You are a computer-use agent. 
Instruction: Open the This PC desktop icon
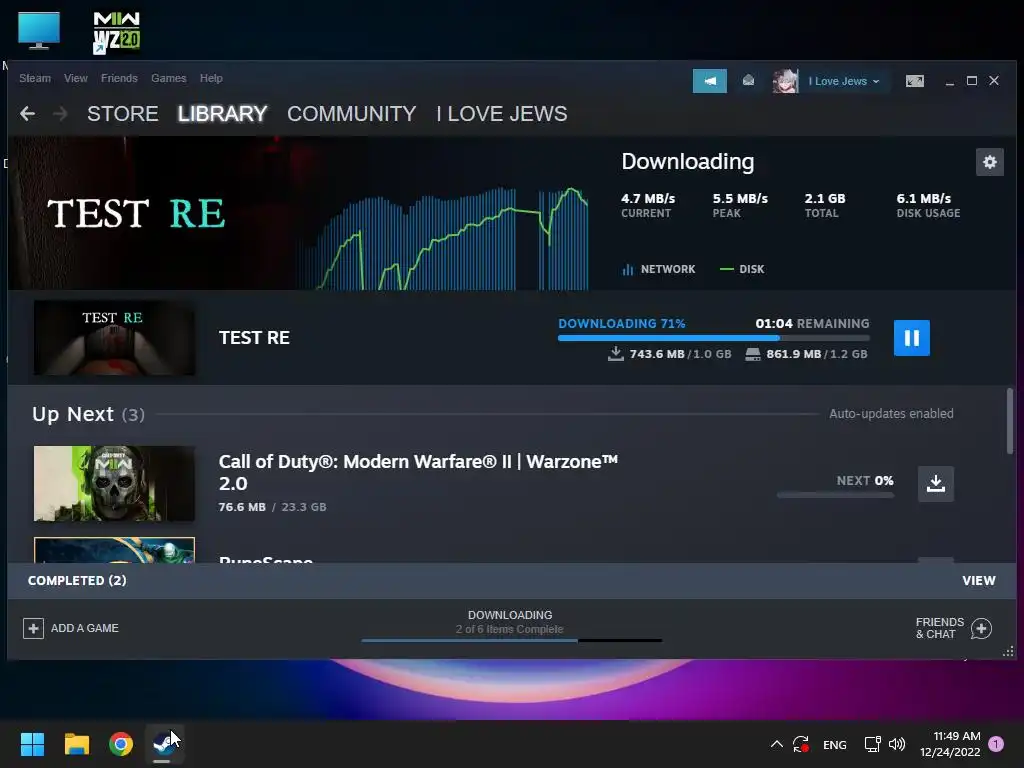click(39, 30)
